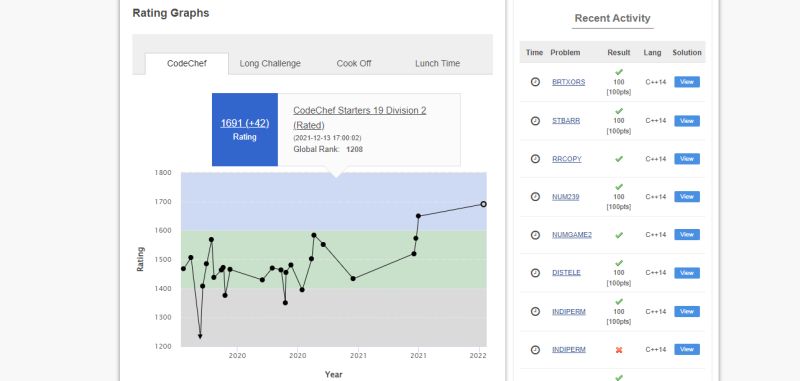View the solution for BRTXORS
The width and height of the screenshot is (800, 381).
pos(687,82)
